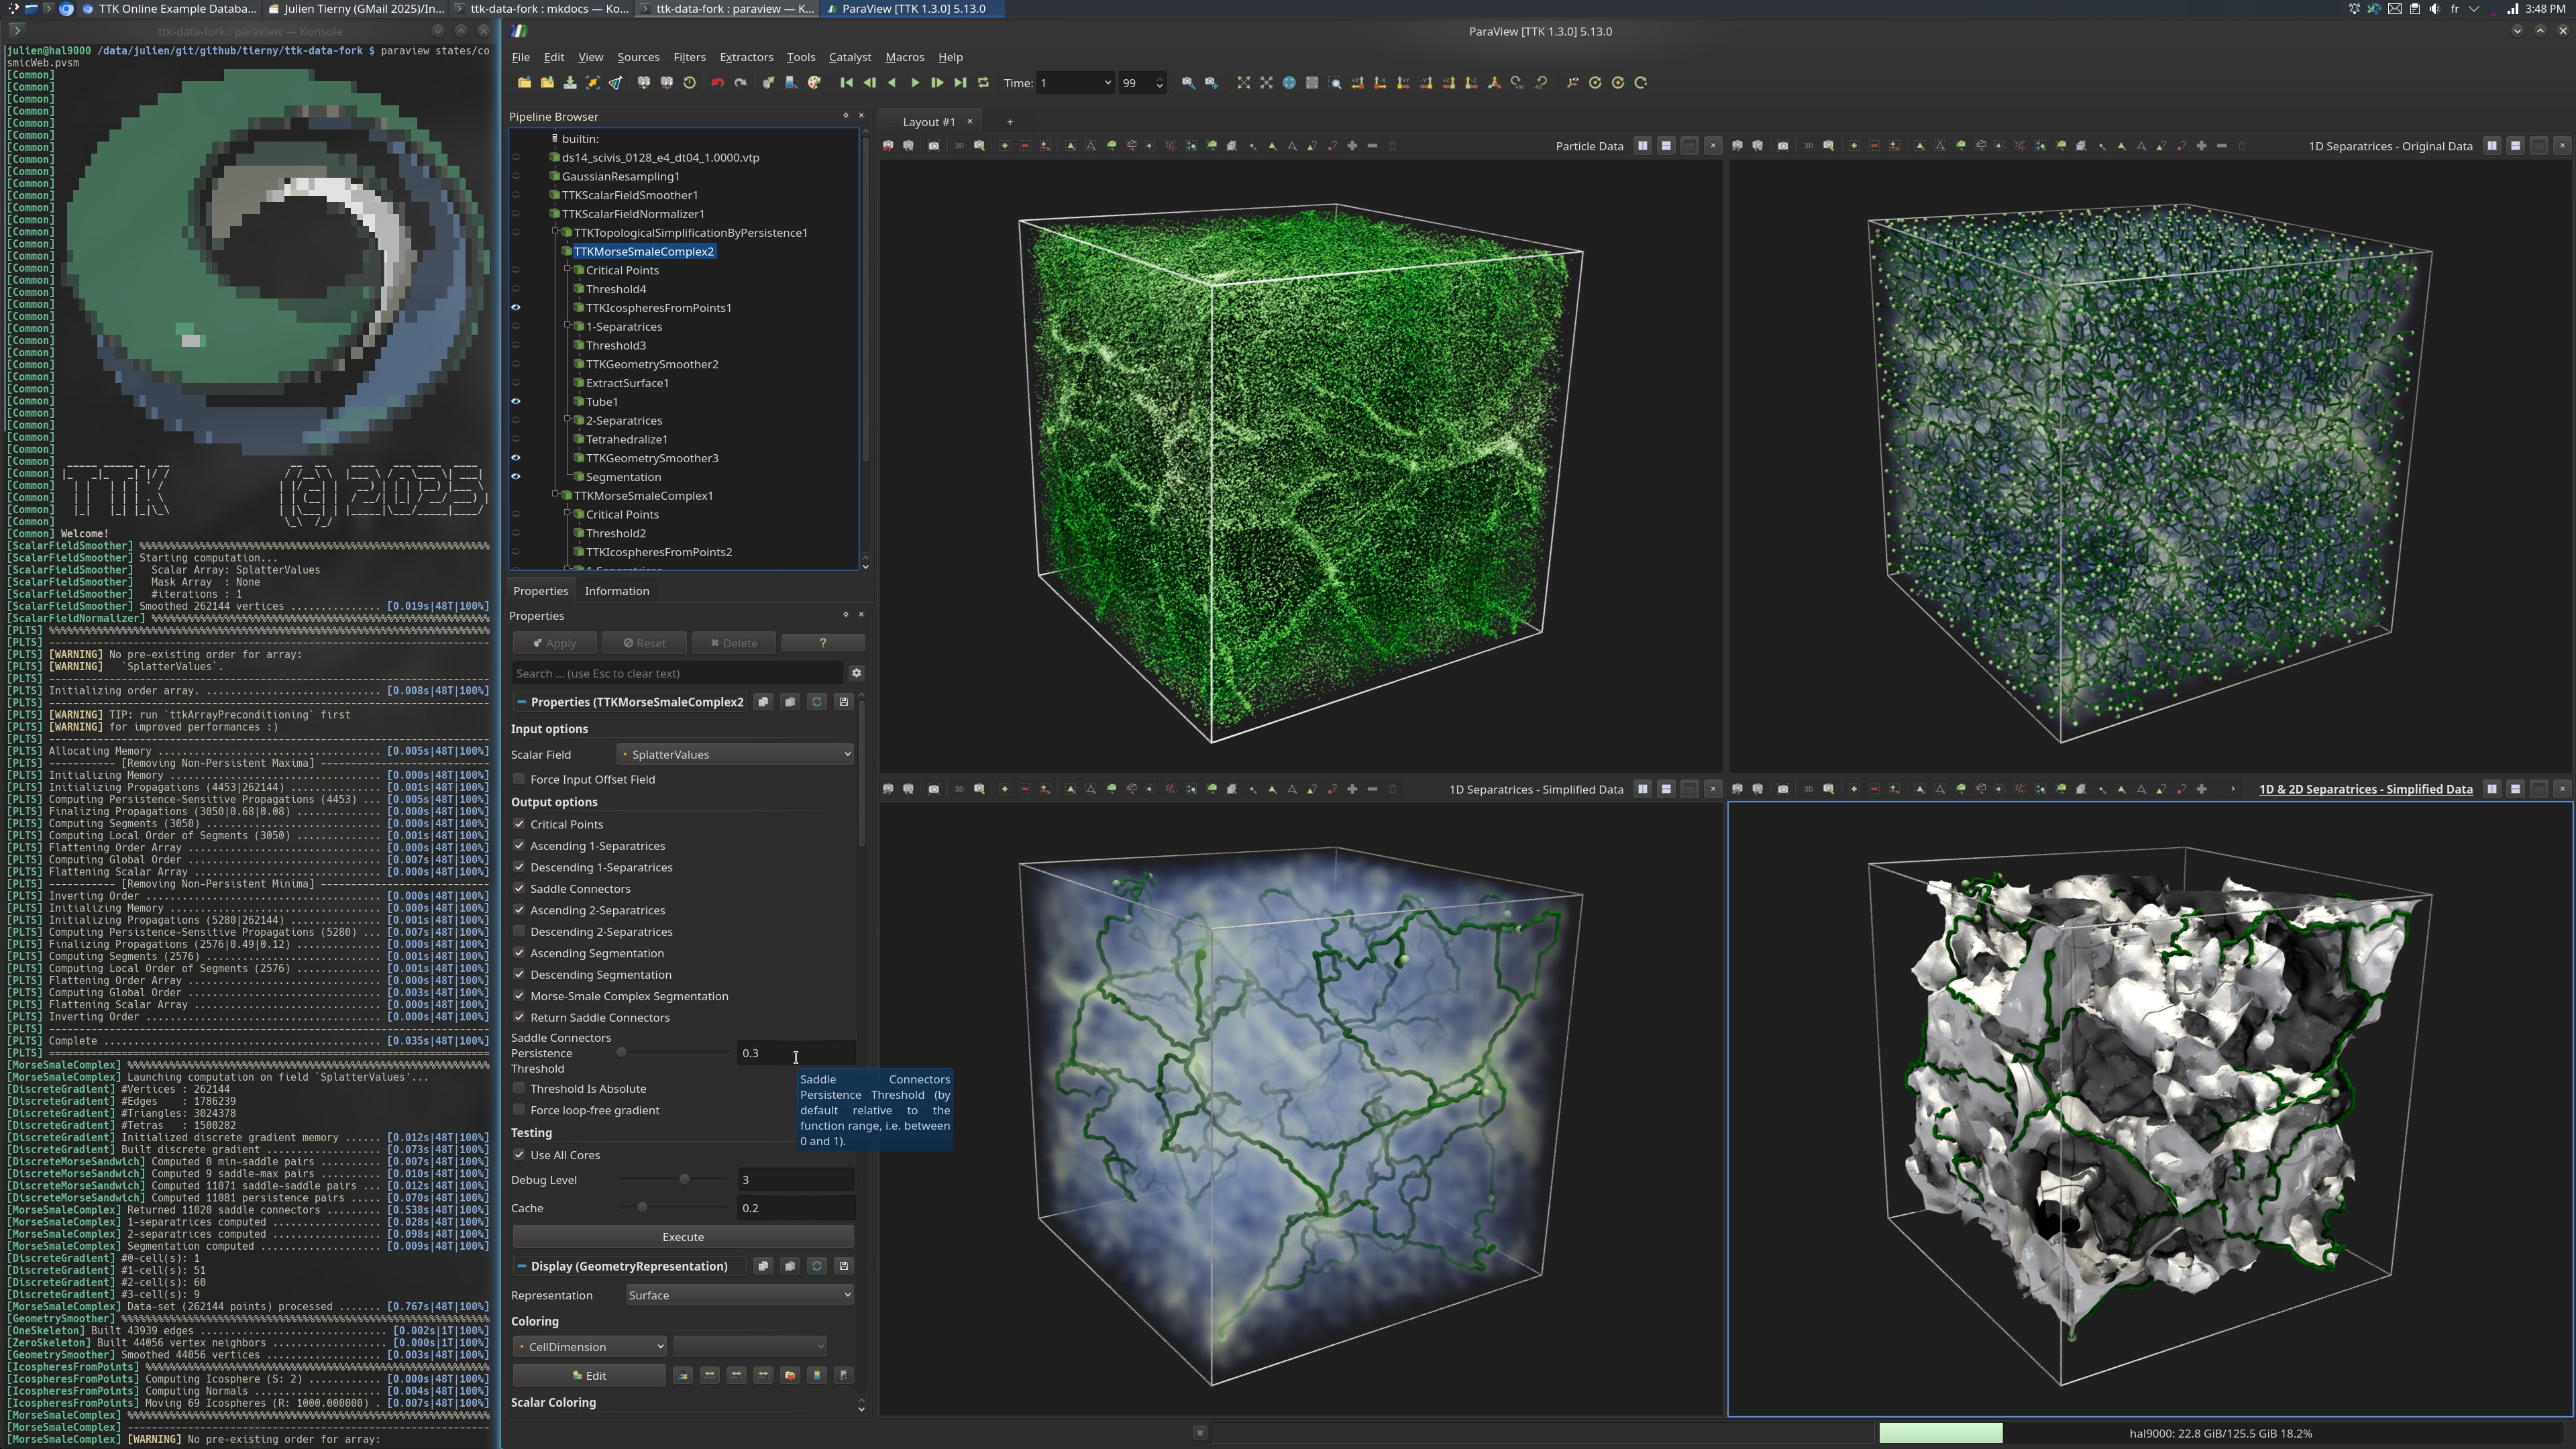
Task: Jump to the first frame
Action: [x=847, y=83]
